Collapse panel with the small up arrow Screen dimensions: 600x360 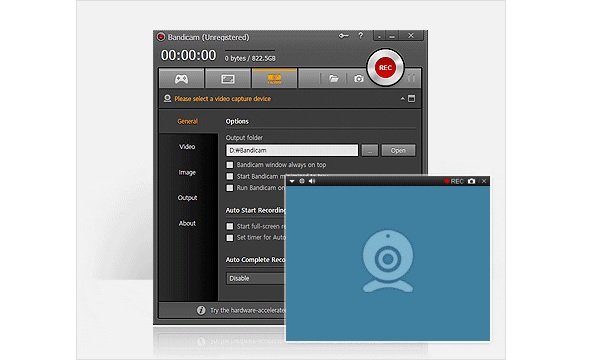(x=403, y=99)
